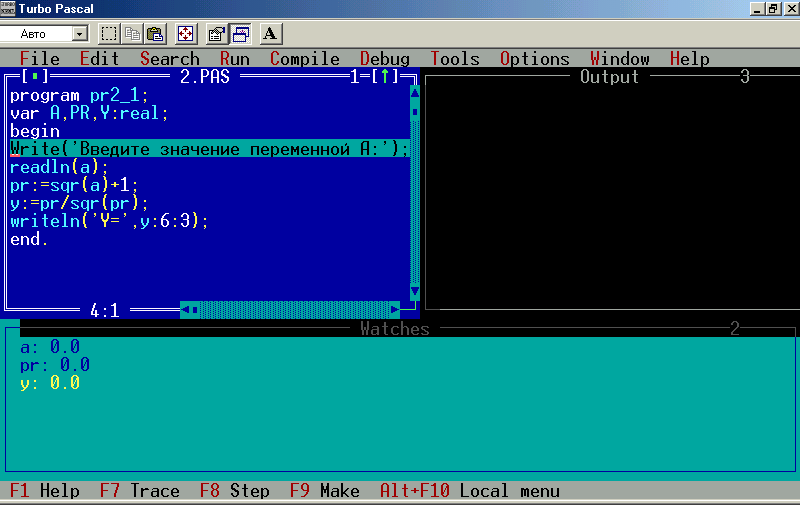Click the Mark selection toolbar icon
The image size is (800, 505).
coord(108,34)
